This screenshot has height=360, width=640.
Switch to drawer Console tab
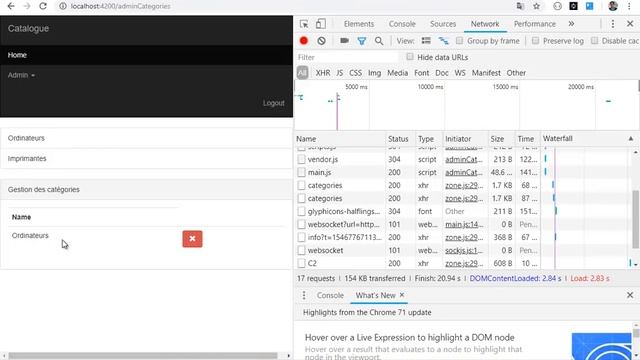pyautogui.click(x=330, y=295)
